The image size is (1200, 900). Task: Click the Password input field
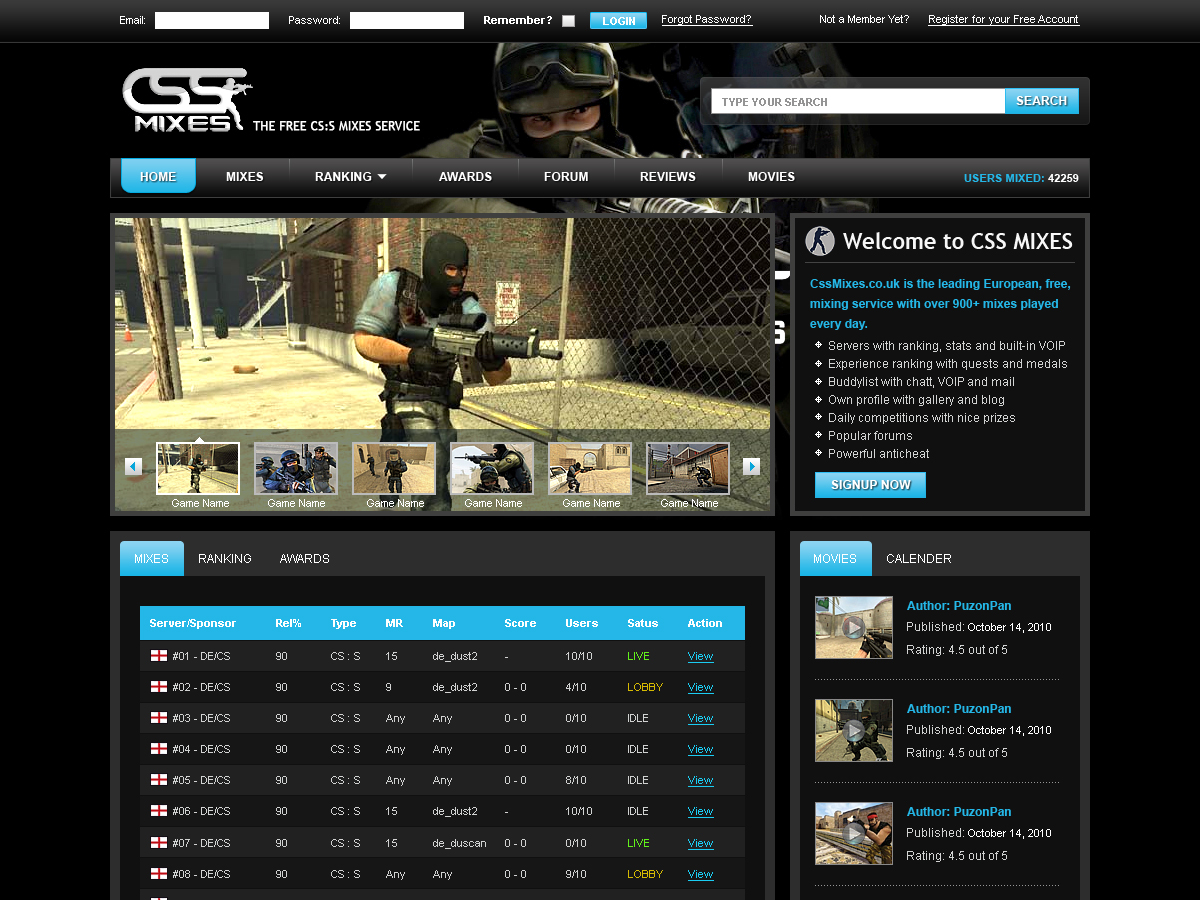point(407,21)
